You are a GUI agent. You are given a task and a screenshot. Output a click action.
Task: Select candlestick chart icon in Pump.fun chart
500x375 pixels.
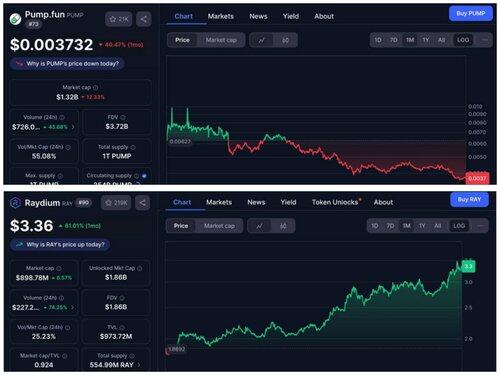286,40
